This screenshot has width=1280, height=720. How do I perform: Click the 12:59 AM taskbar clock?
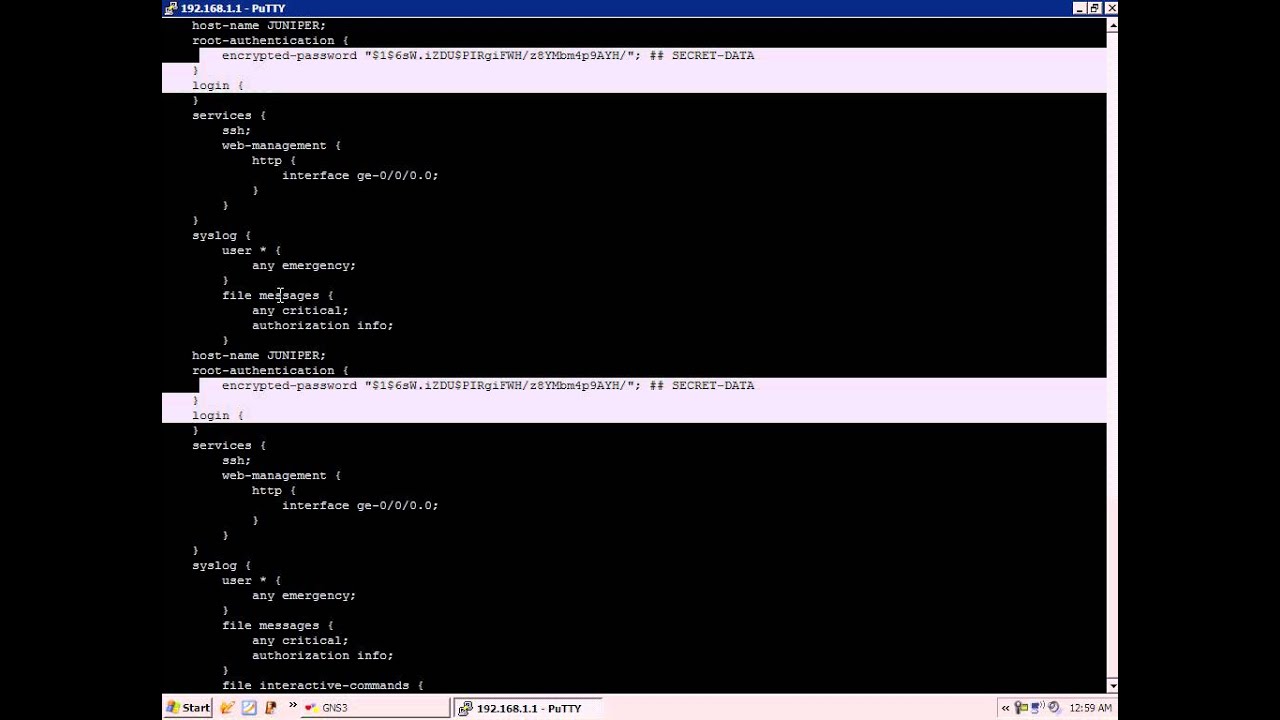(1090, 708)
